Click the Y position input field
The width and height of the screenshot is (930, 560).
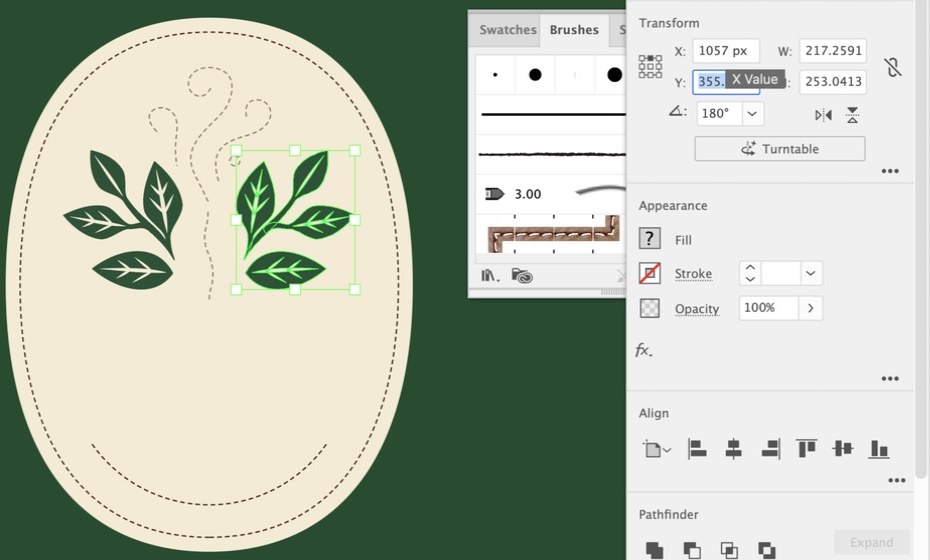point(726,82)
